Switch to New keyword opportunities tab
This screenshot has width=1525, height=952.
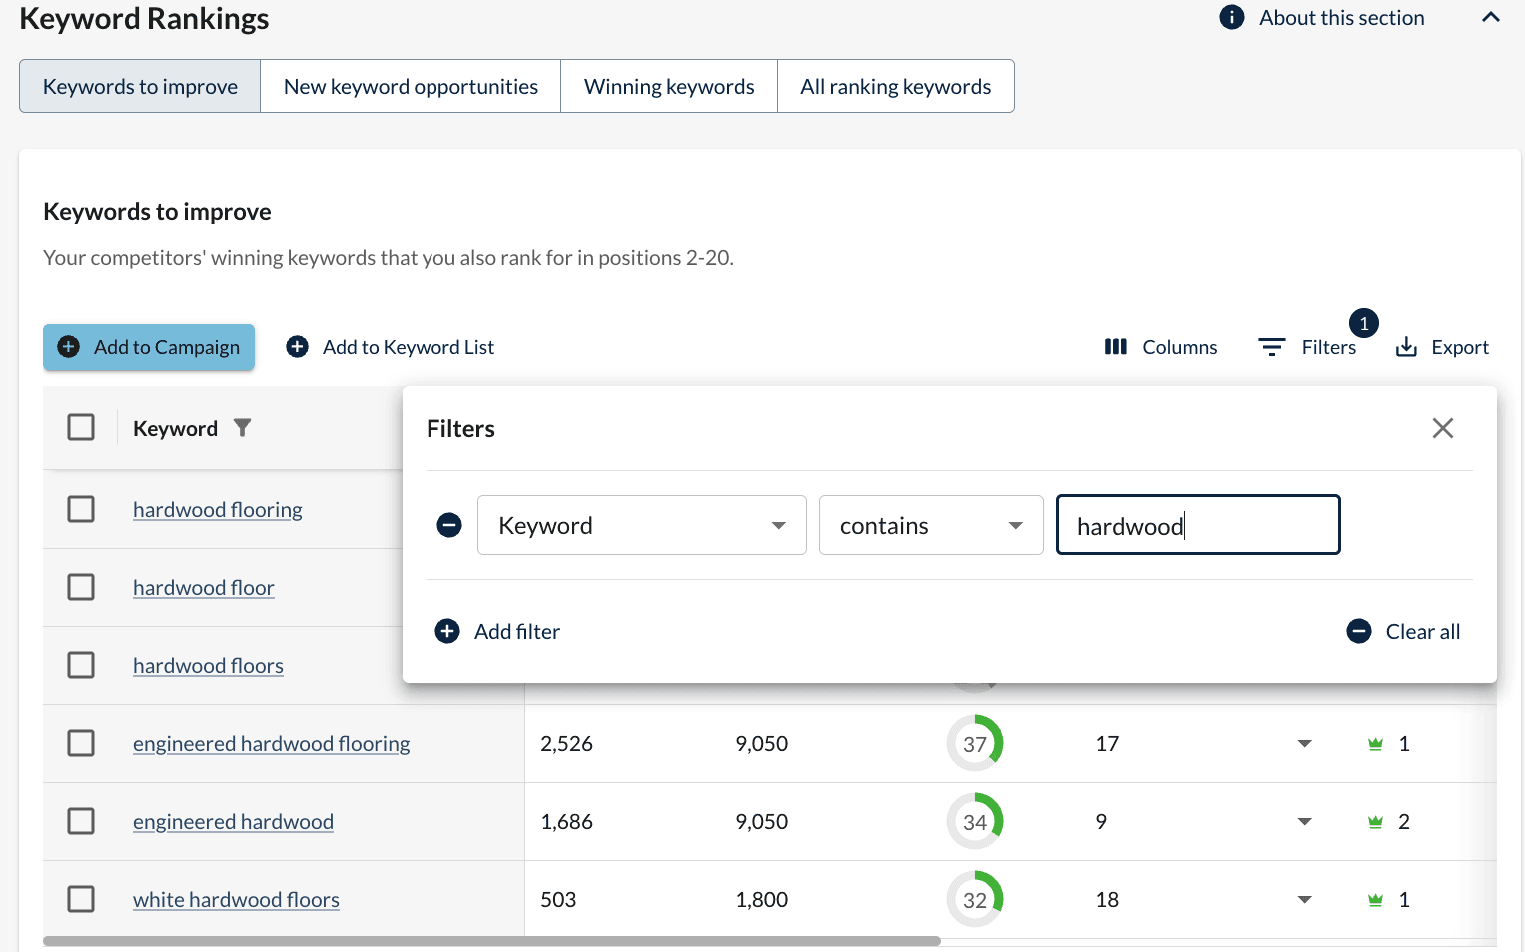pos(410,87)
